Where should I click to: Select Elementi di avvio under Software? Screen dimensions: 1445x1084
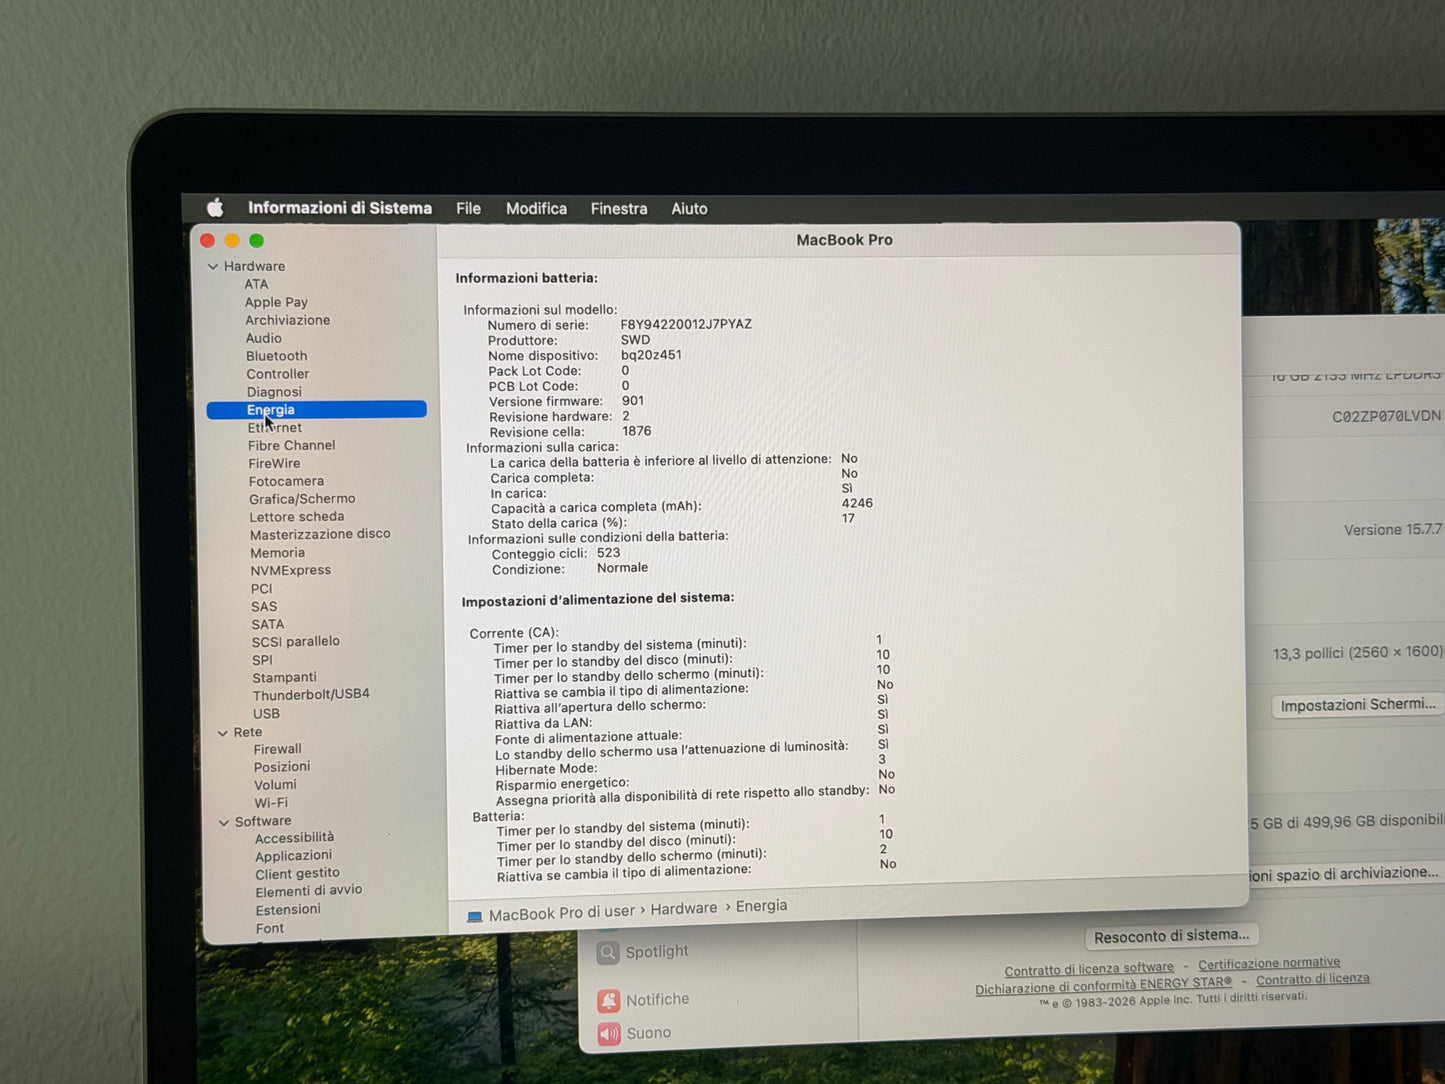pyautogui.click(x=308, y=890)
